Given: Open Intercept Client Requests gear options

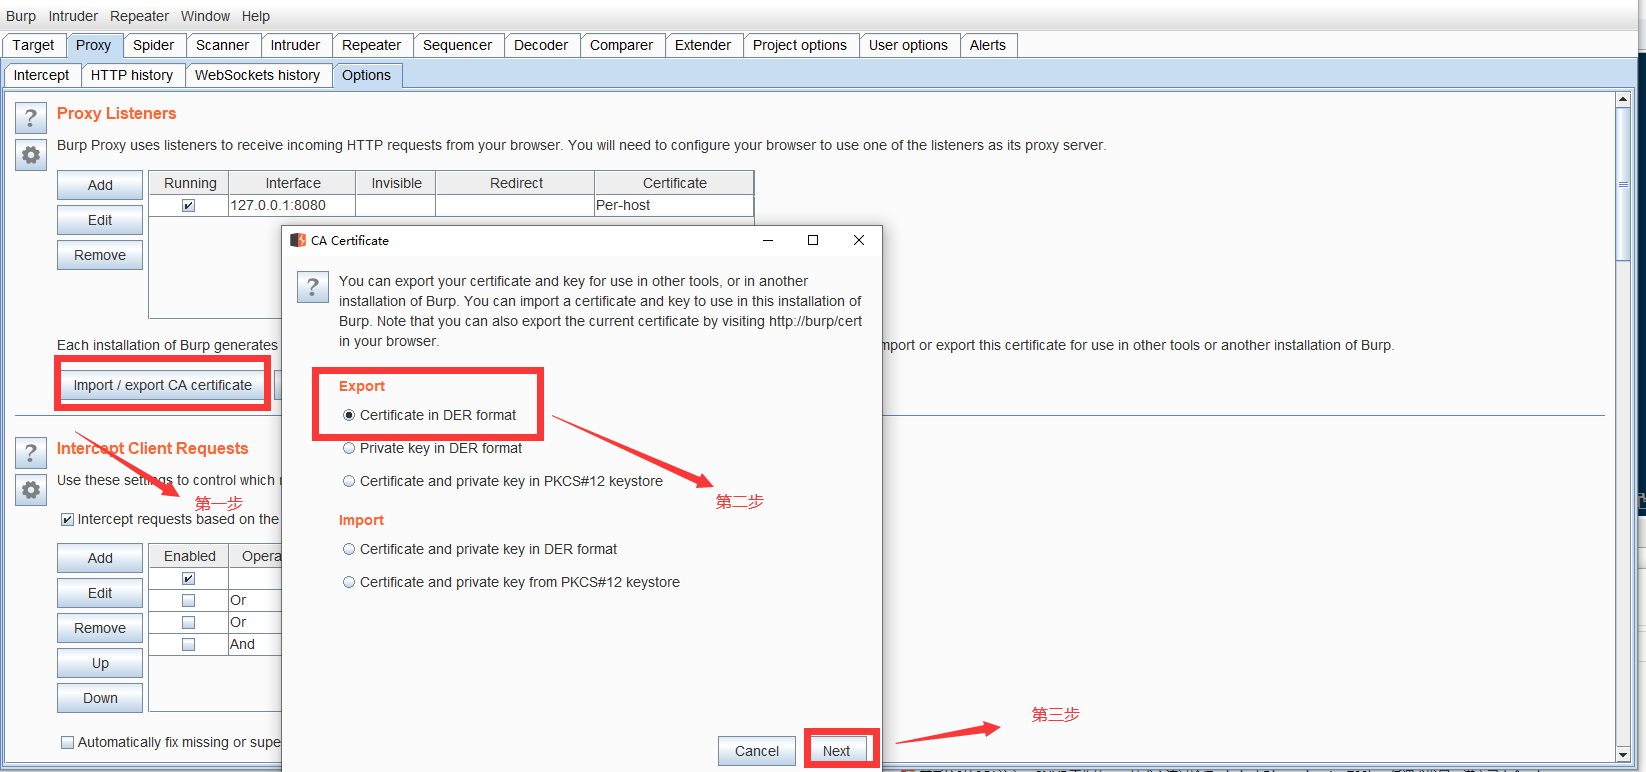Looking at the screenshot, I should (31, 490).
